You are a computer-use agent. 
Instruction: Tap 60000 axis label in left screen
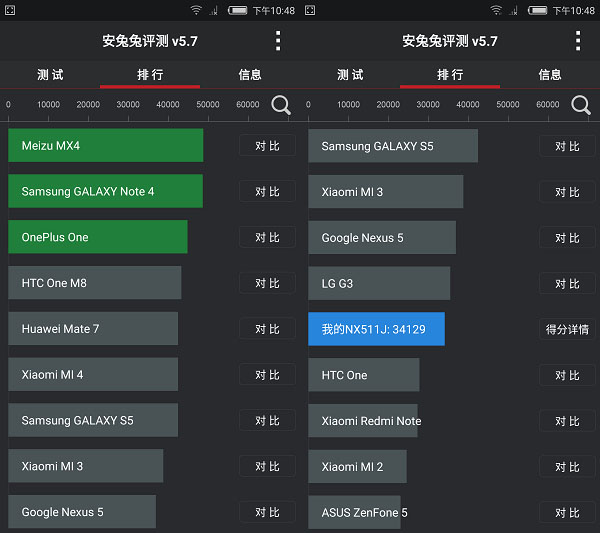tap(248, 104)
